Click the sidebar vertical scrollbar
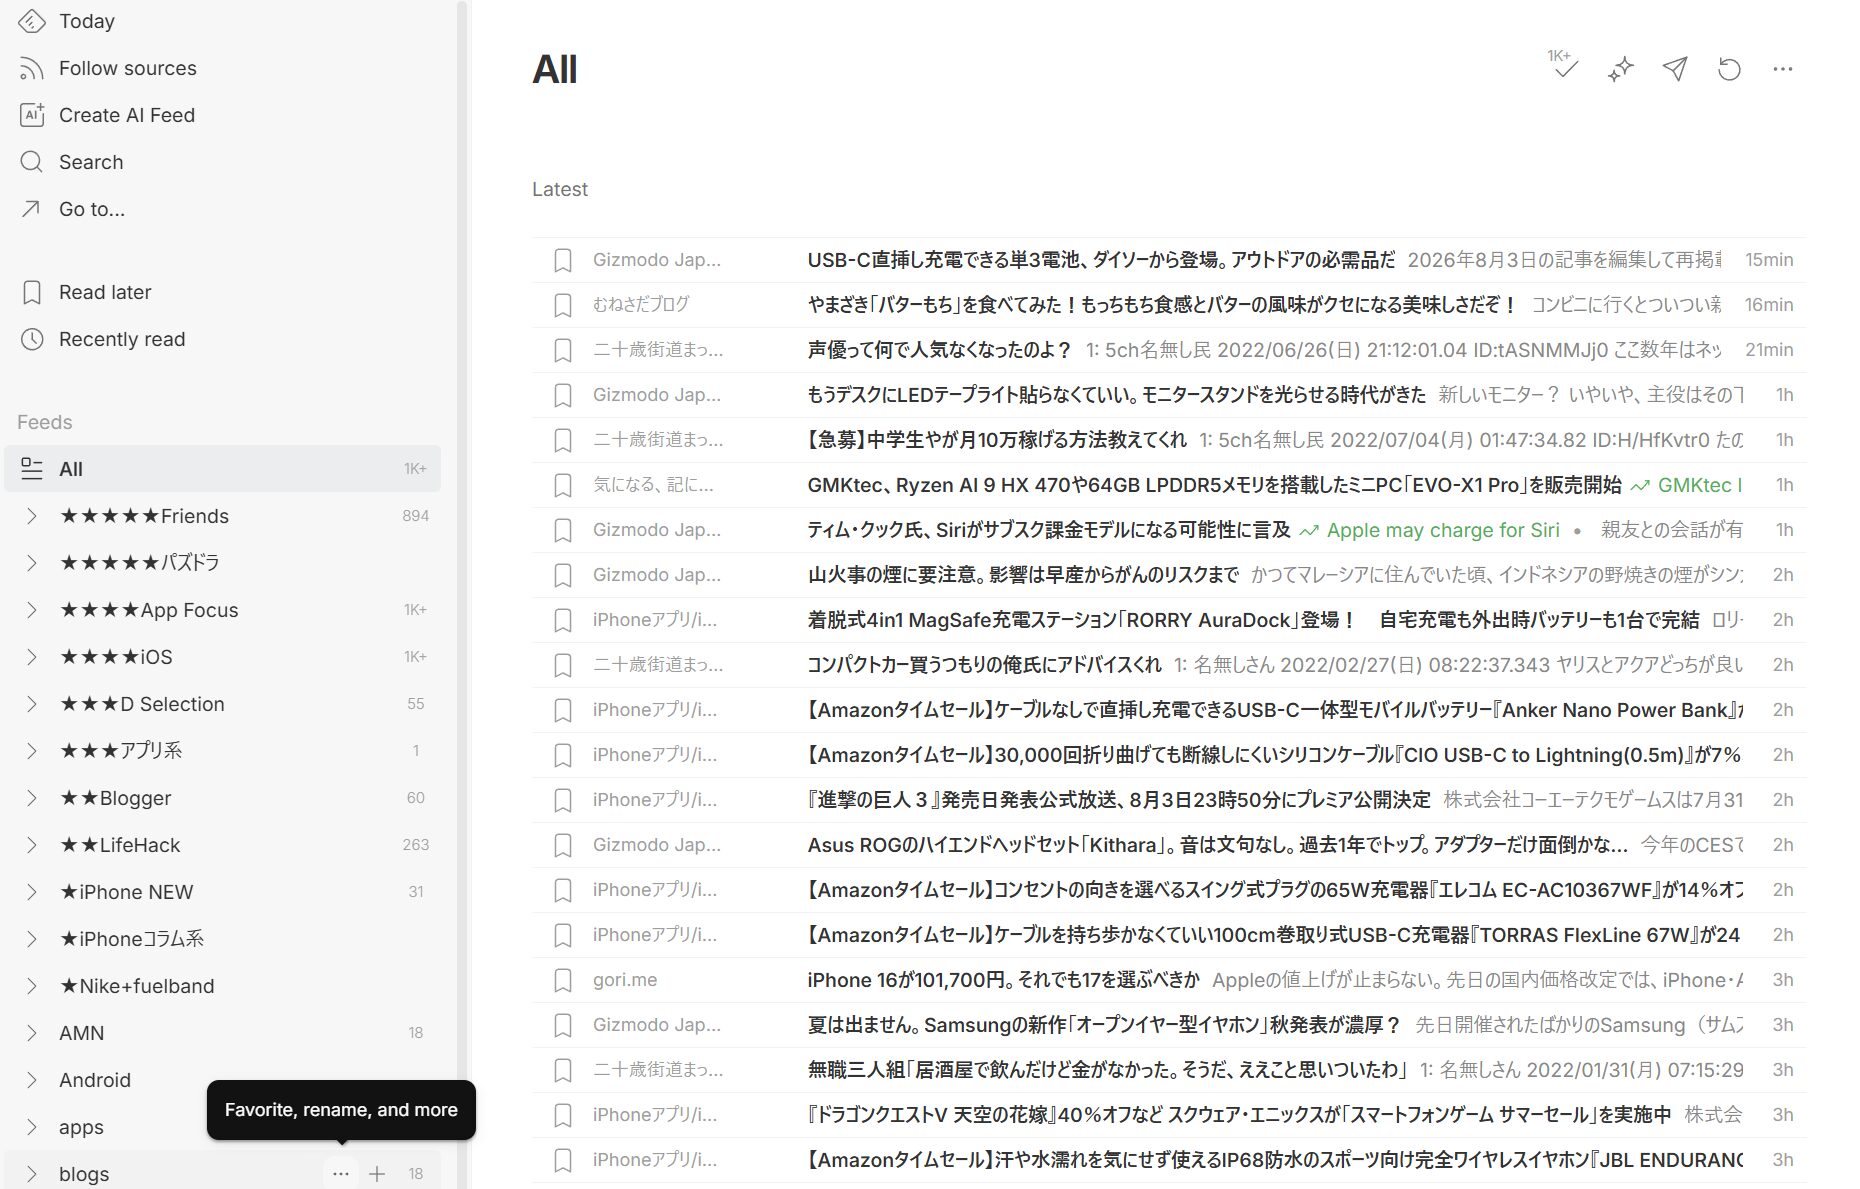Screen dimensions: 1860x1189 [x=462, y=594]
